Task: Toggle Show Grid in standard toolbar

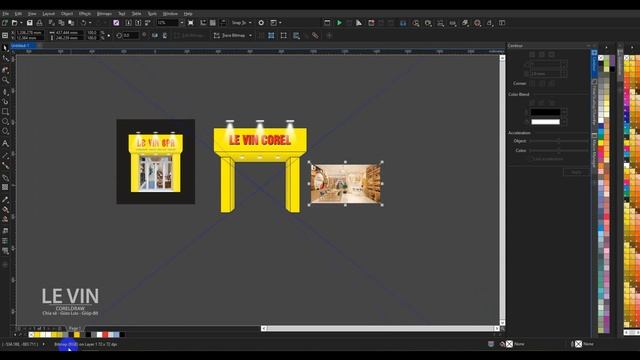Action: tap(213, 23)
